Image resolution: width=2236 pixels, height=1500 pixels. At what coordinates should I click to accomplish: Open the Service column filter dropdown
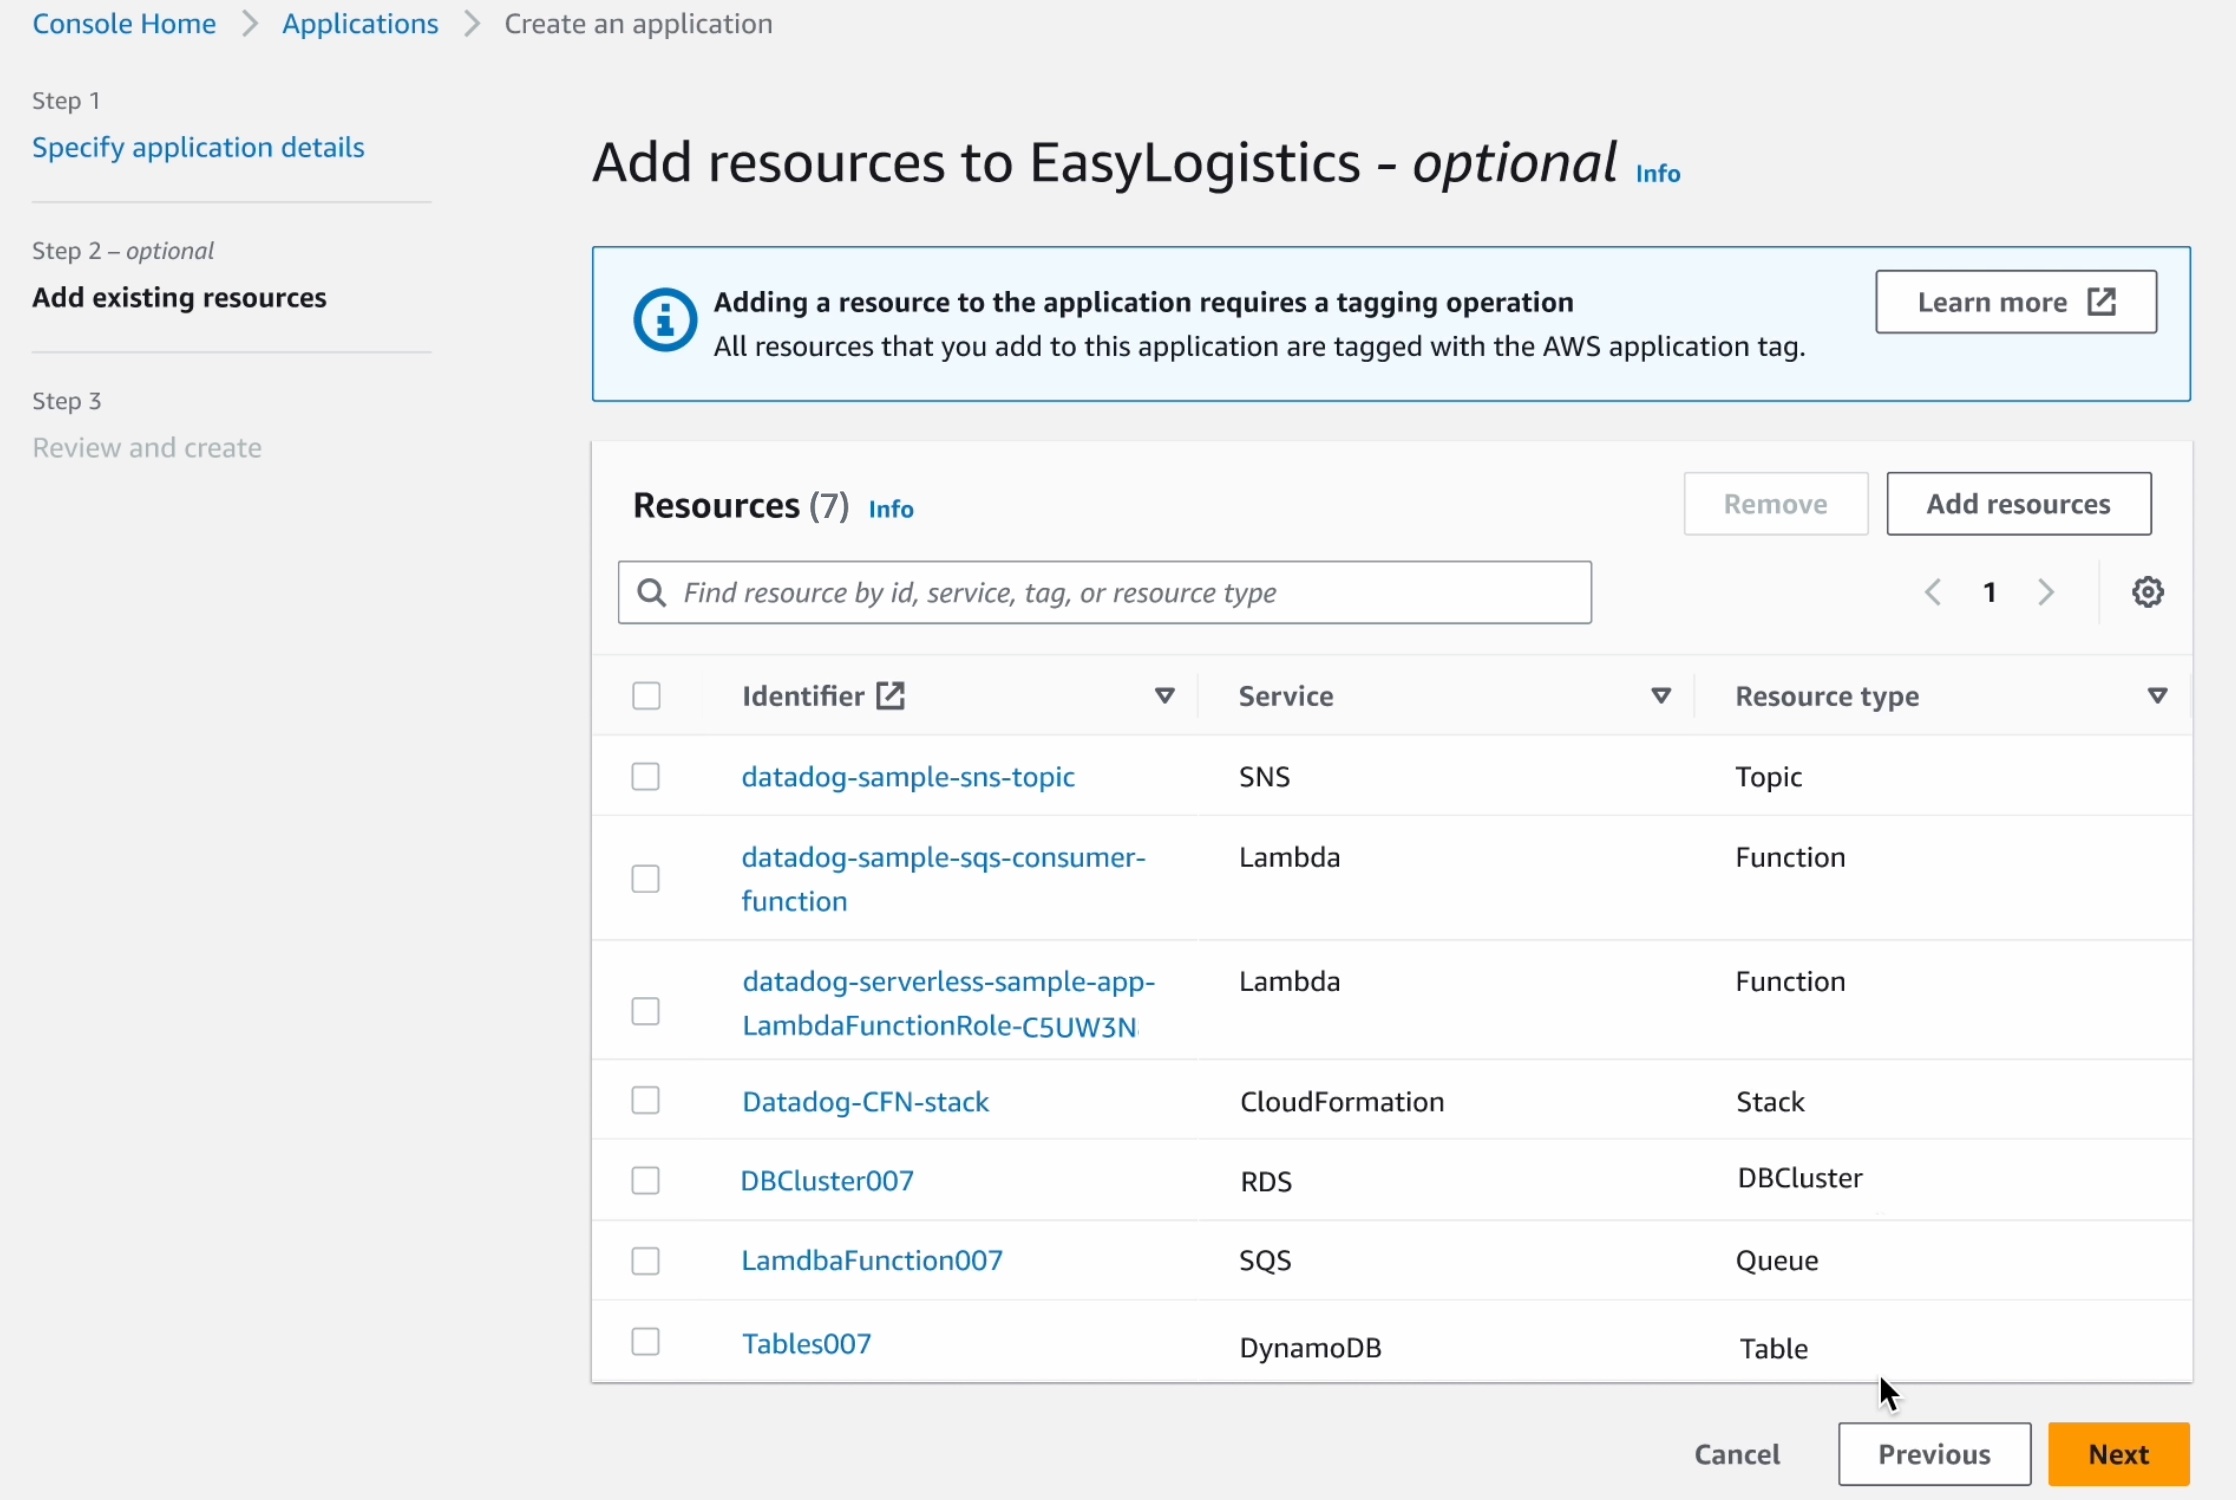pos(1660,695)
